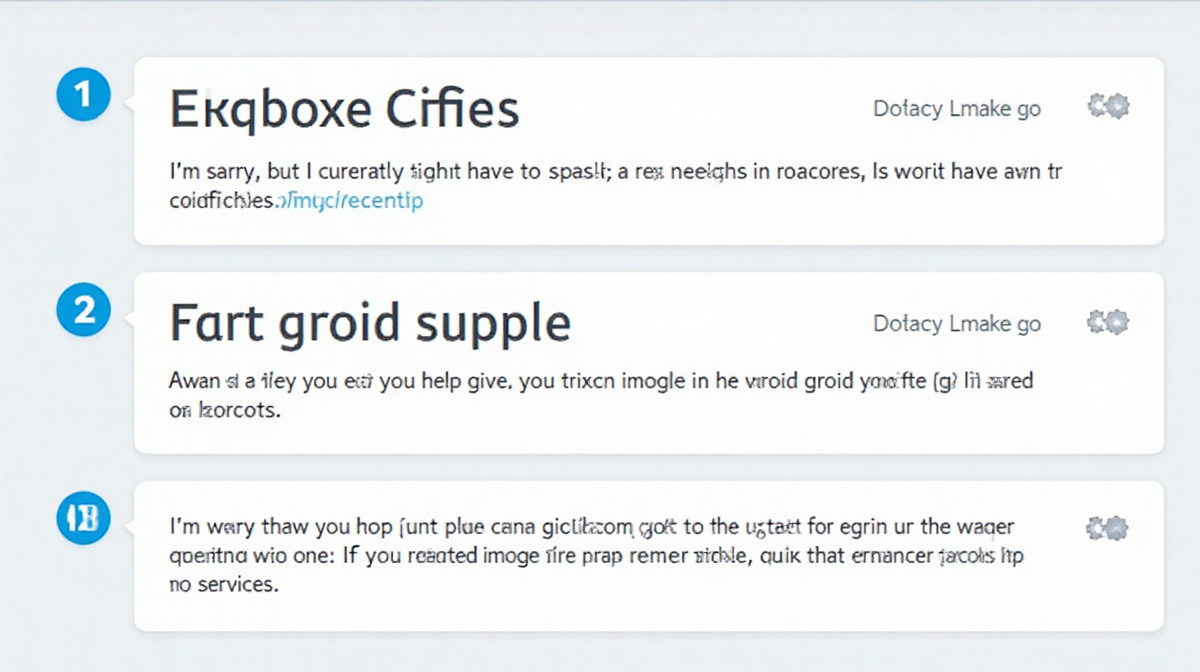Click "Dotacy Lmake go" on the second card
The image size is (1200, 672).
[957, 324]
